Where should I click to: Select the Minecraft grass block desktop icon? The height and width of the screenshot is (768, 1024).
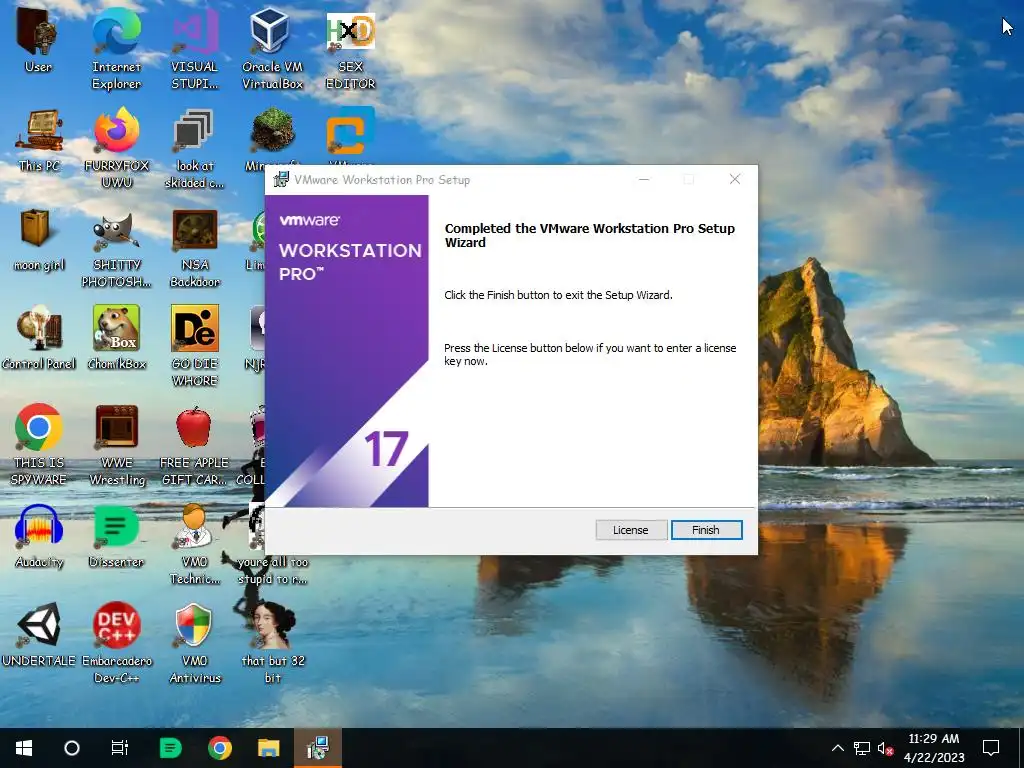coord(272,132)
